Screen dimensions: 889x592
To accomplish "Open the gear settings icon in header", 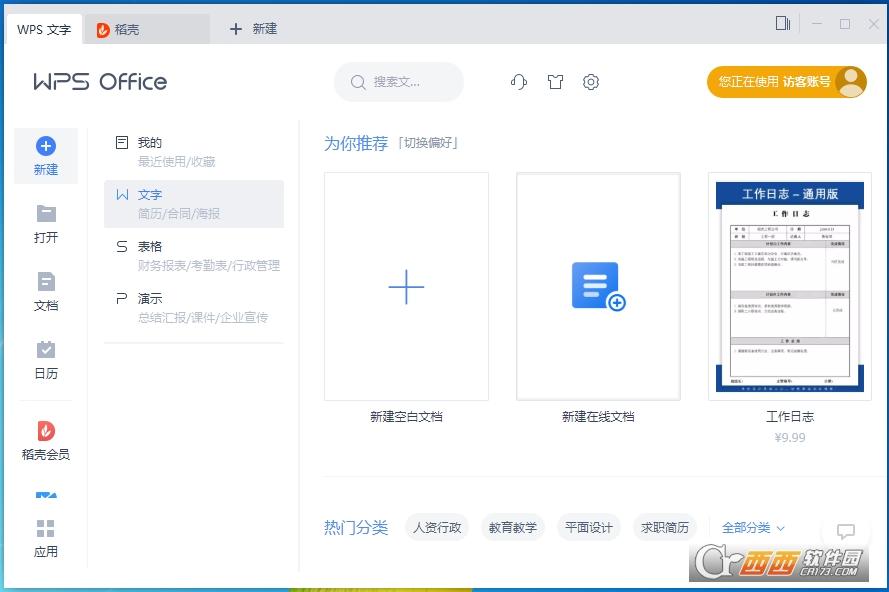I will coord(591,82).
